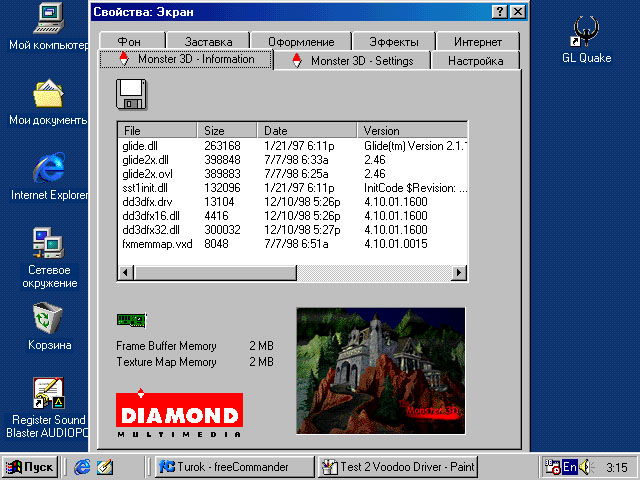Screen dimensions: 640x480
Task: Select the glide2x.ovl row
Action: (x=292, y=173)
